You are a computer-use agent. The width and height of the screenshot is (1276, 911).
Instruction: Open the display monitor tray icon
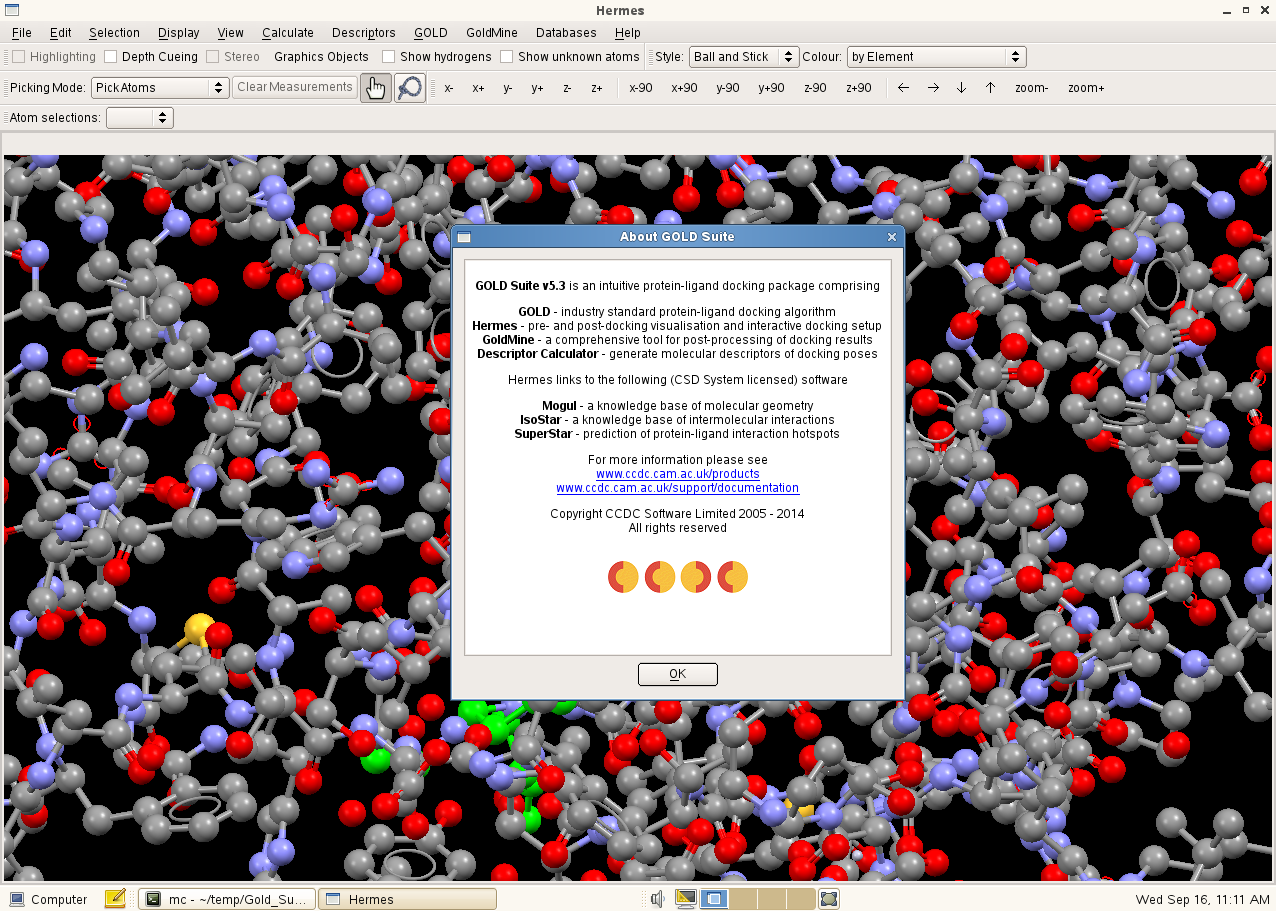[x=686, y=899]
